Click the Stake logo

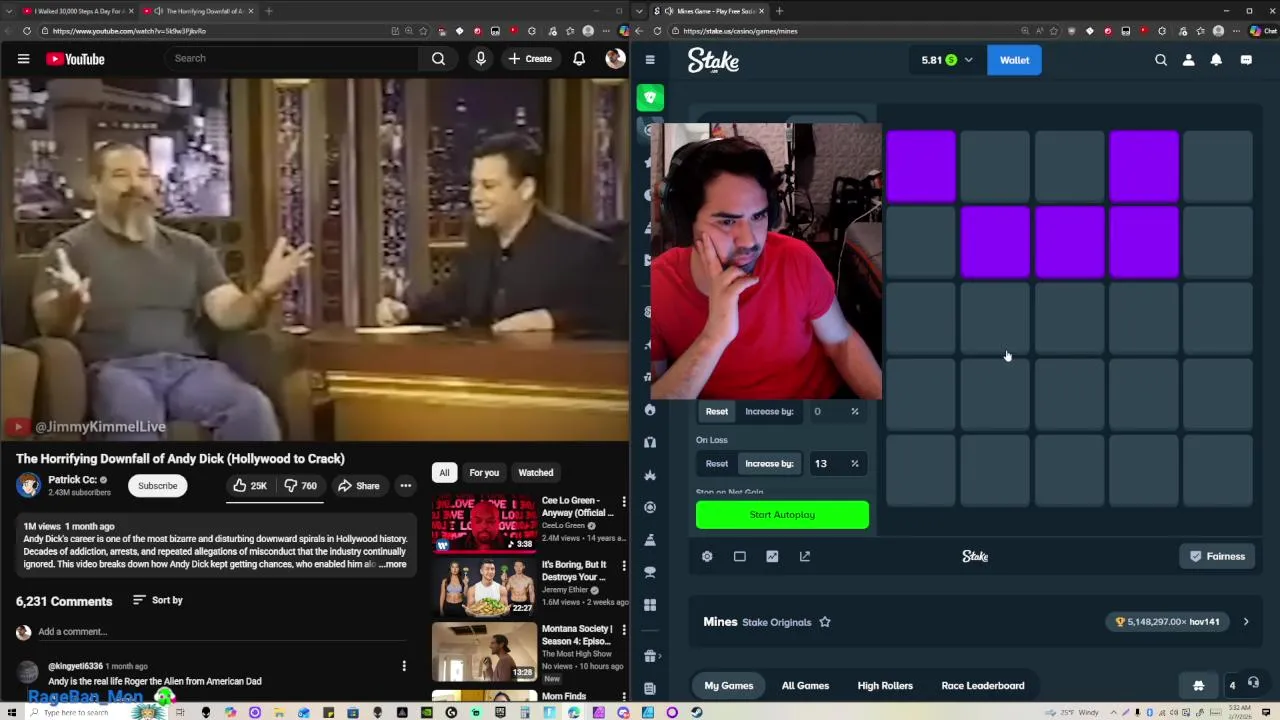[x=713, y=61]
